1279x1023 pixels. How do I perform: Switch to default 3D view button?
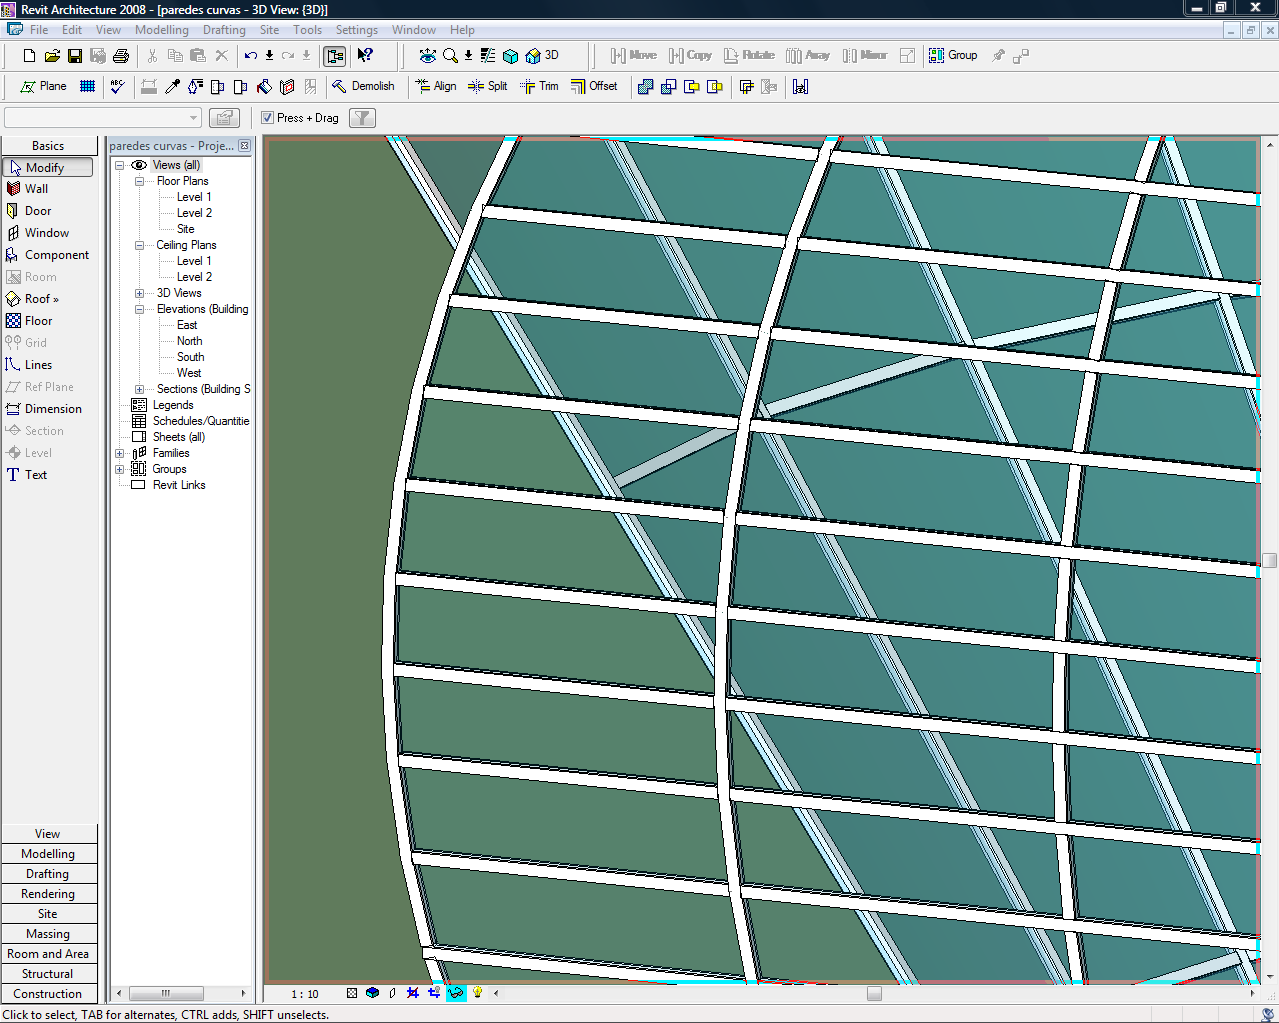click(x=542, y=56)
